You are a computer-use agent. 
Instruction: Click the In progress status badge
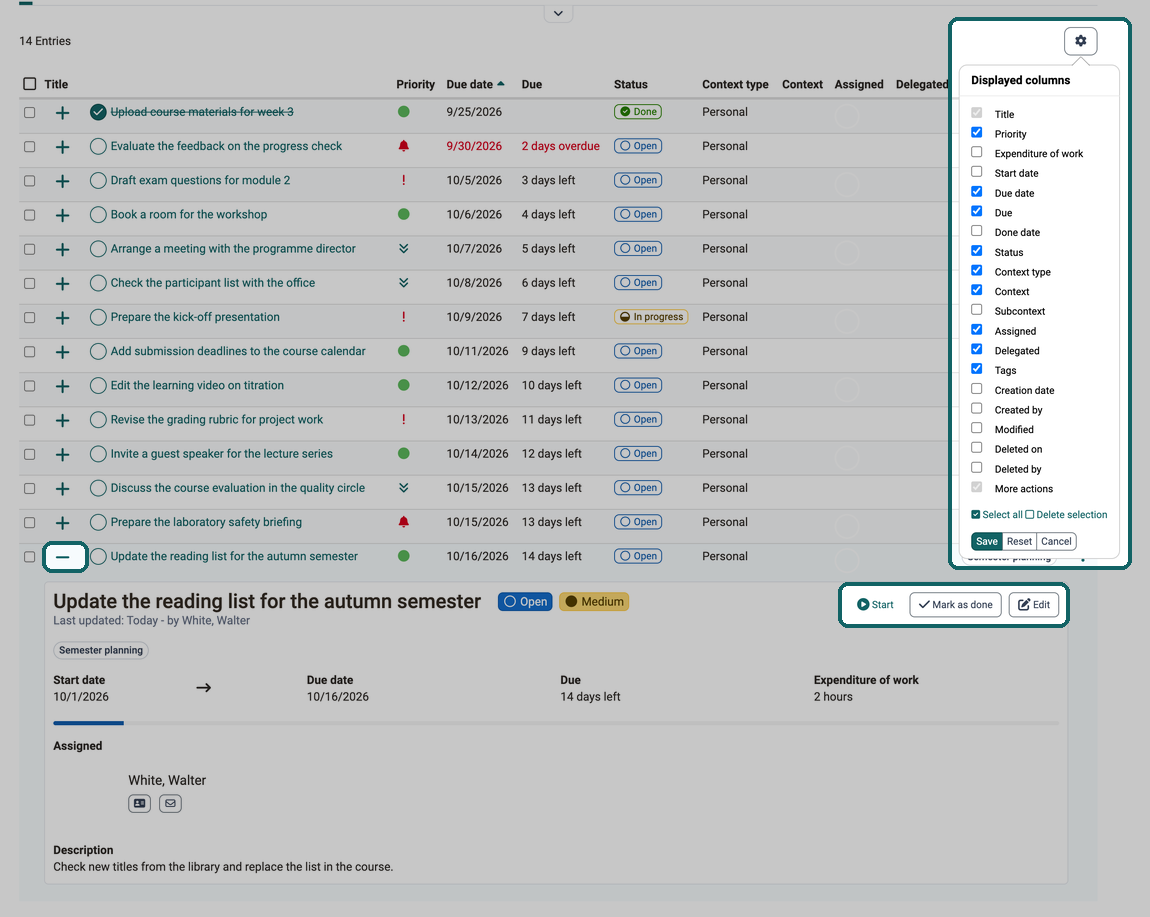coord(651,317)
